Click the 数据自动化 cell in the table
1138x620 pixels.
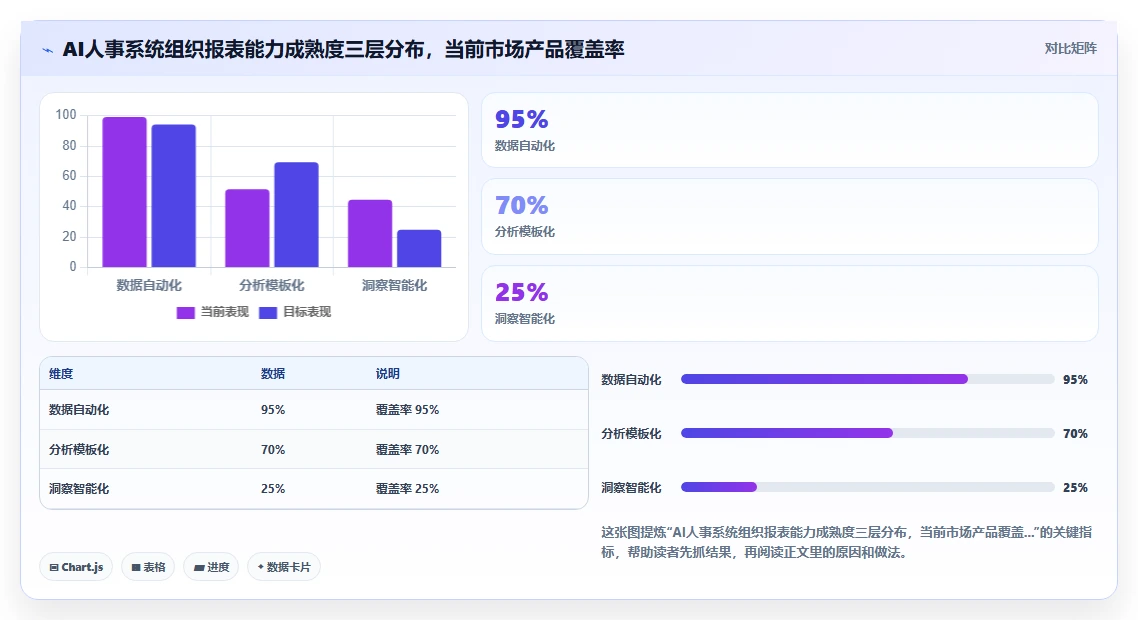[x=79, y=409]
